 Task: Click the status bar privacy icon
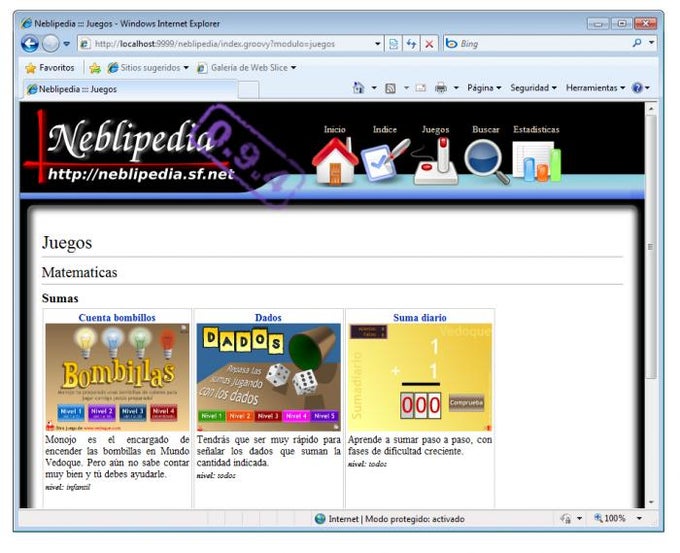tap(566, 519)
